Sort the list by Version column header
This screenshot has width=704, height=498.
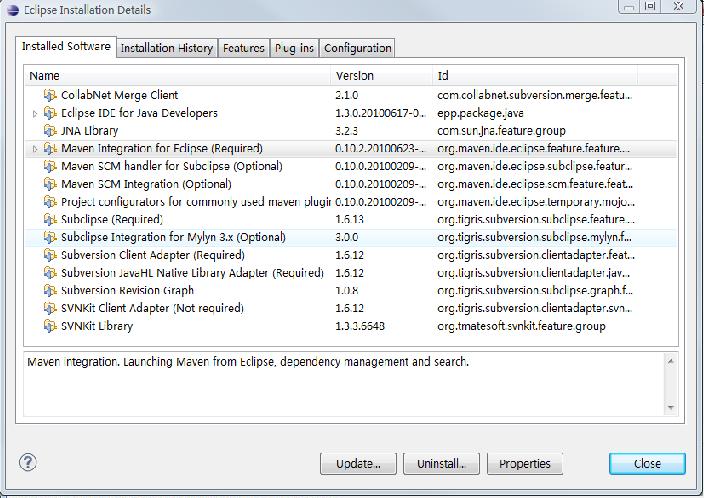click(x=382, y=75)
